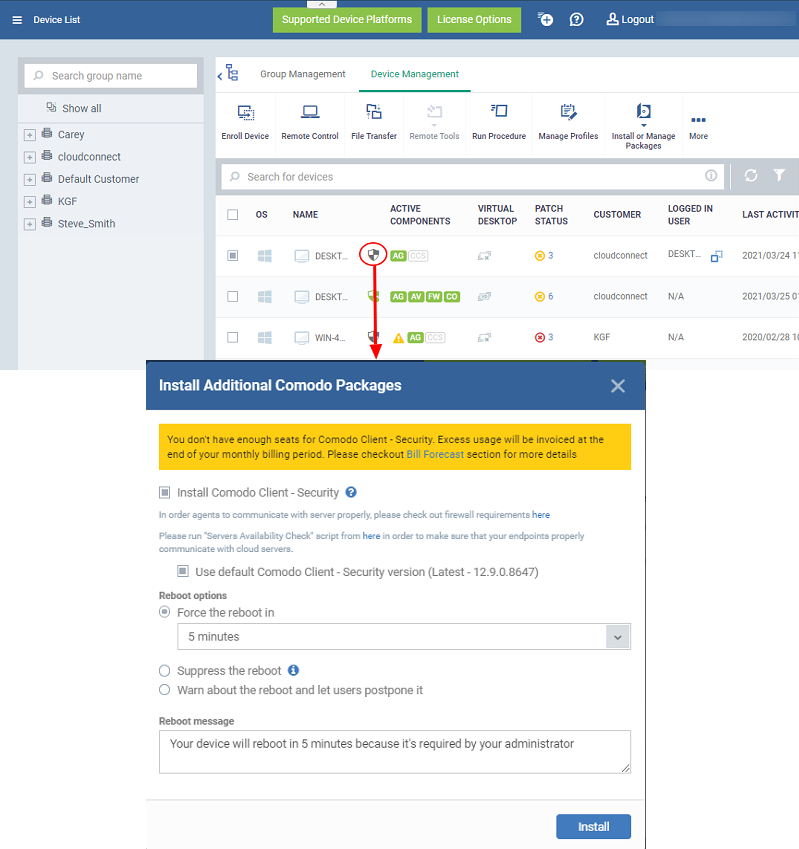Toggle Use default Comodo Client version checkbox
The image size is (799, 849).
(183, 571)
